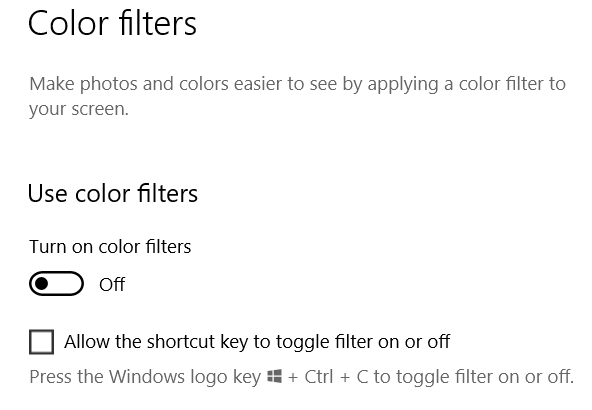
Task: Click the Windows logo icon in shortcut hint
Action: (274, 376)
